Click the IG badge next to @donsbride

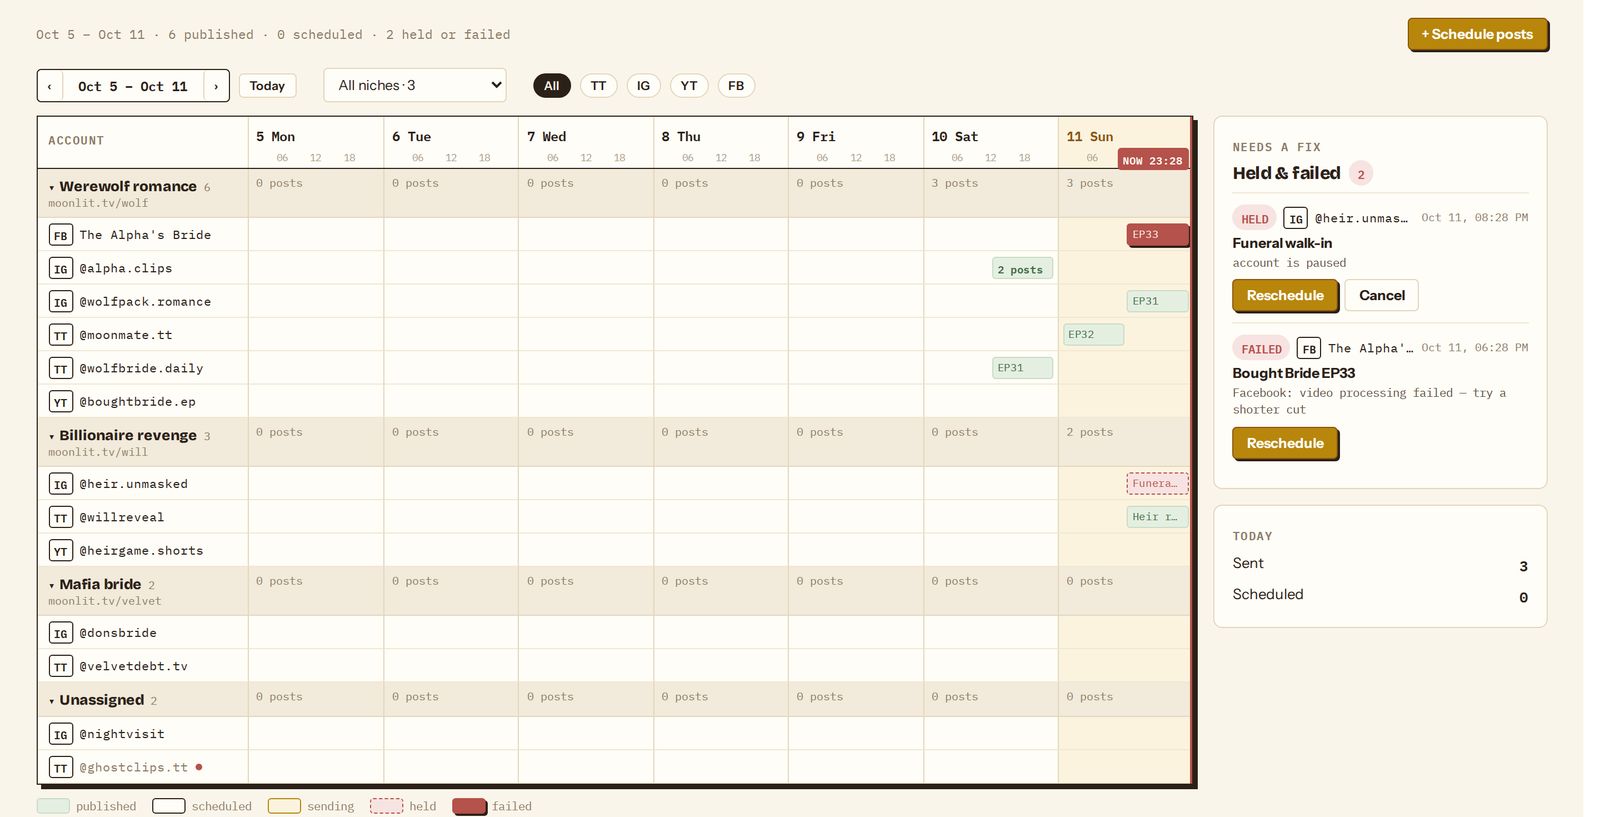click(x=61, y=633)
